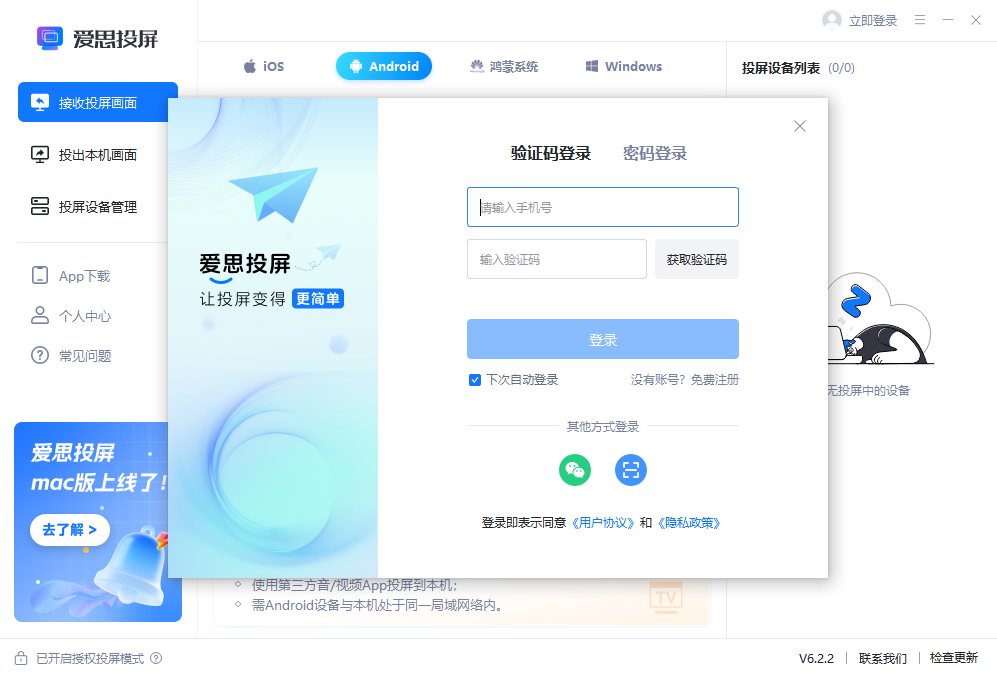997x677 pixels.
Task: Click 去了解 > banner button
Action: (x=70, y=530)
